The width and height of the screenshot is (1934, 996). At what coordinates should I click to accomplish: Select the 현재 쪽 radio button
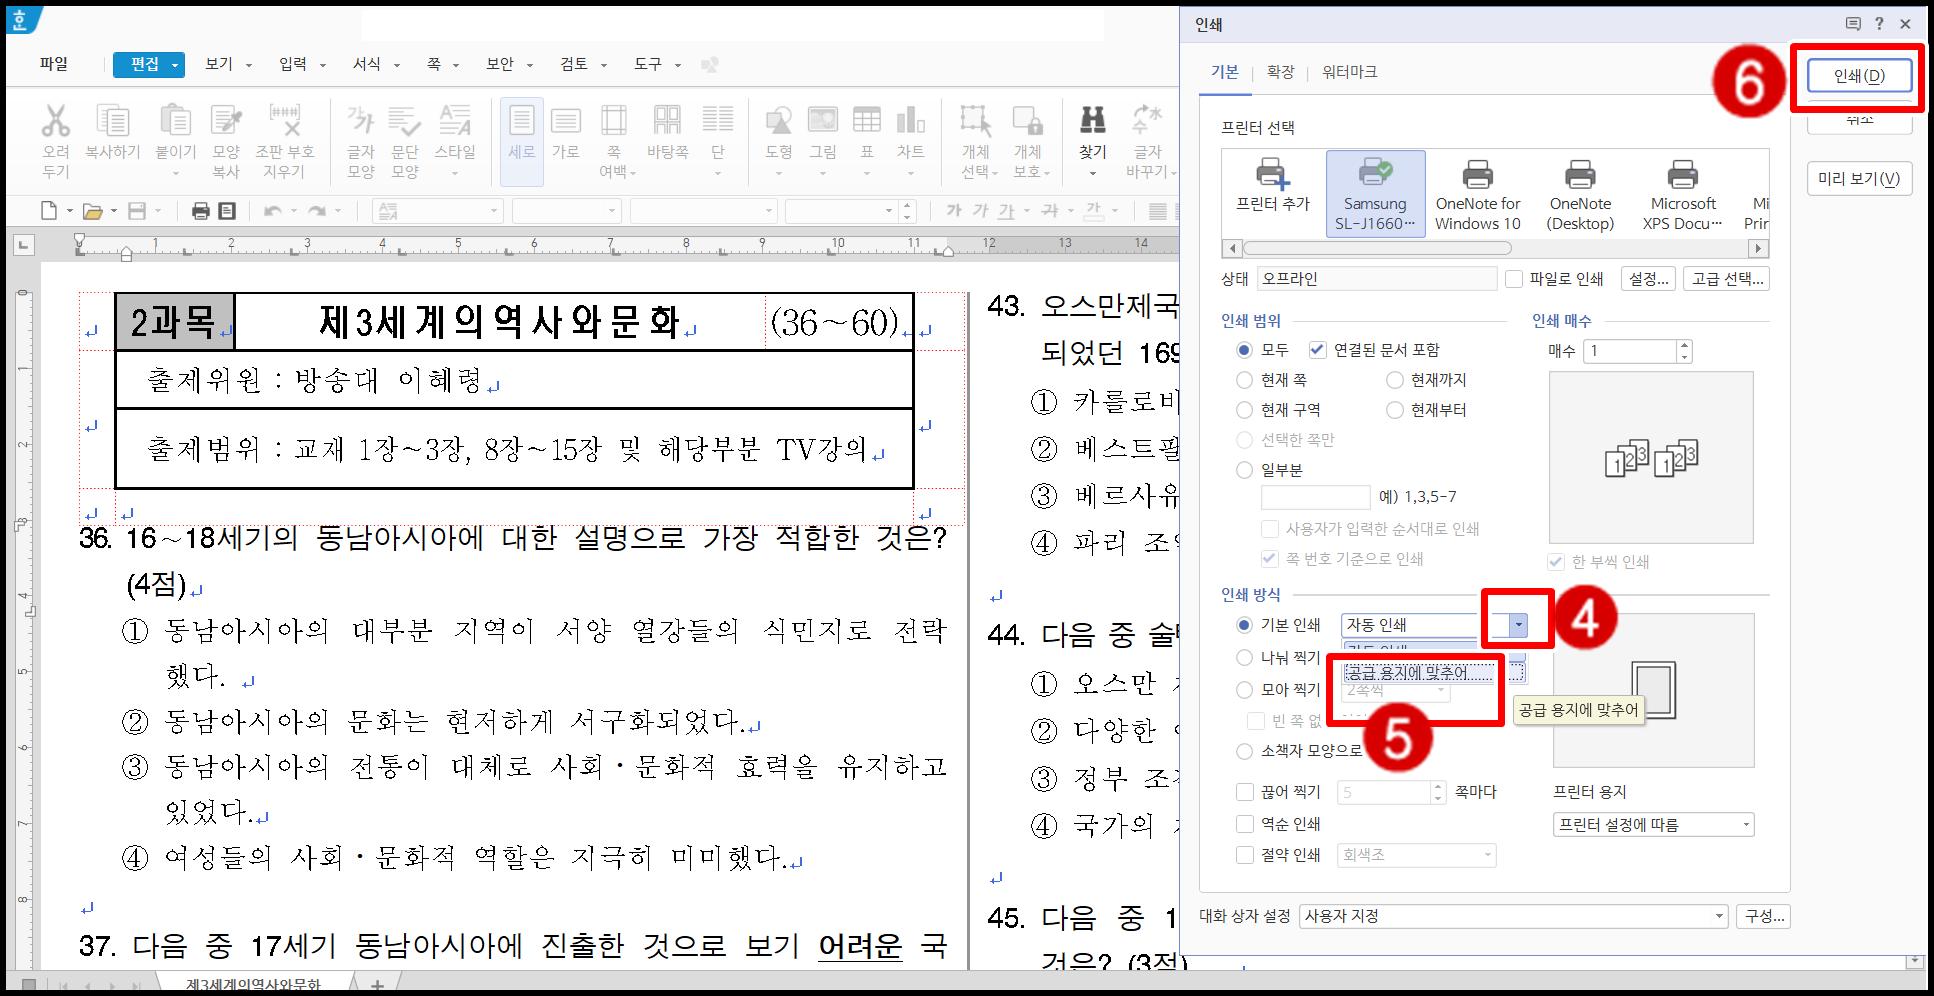pos(1244,380)
